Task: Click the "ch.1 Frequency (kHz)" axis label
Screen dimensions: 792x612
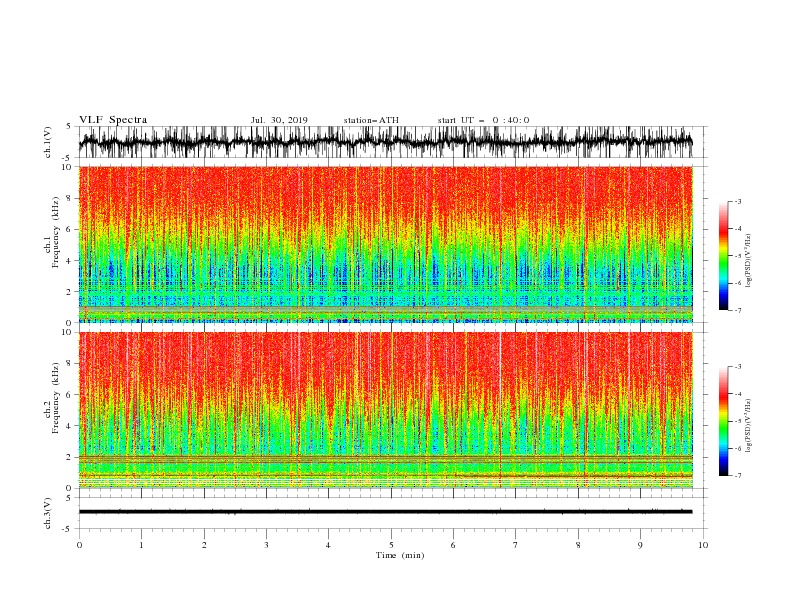Action: coord(52,232)
